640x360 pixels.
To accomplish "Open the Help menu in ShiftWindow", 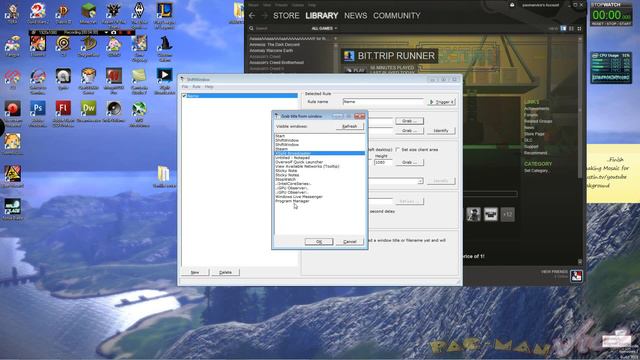I will (x=209, y=87).
